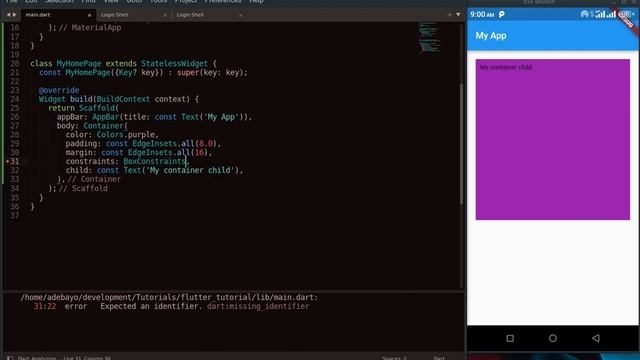
Task: Click 'dart:missing_identifier' error code
Action: pyautogui.click(x=258, y=306)
